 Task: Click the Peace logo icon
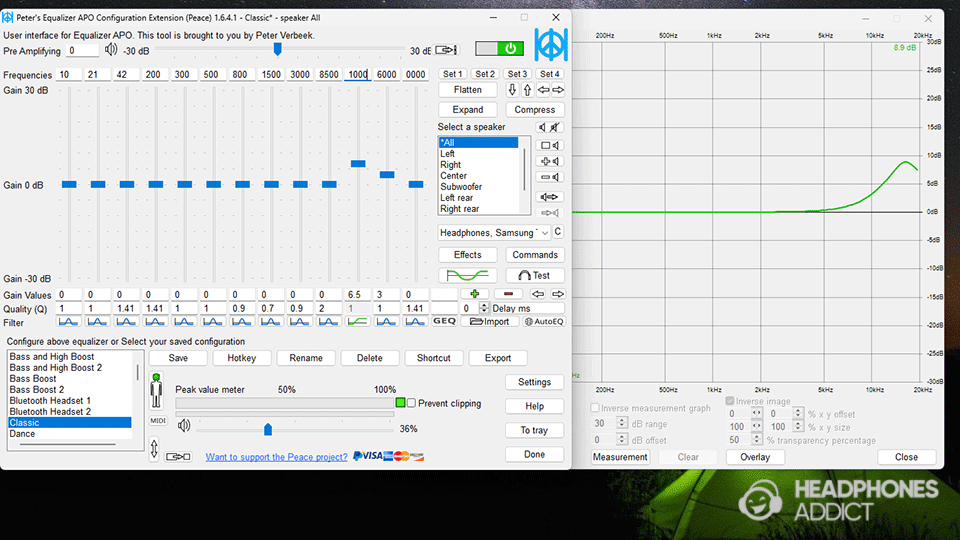click(550, 46)
